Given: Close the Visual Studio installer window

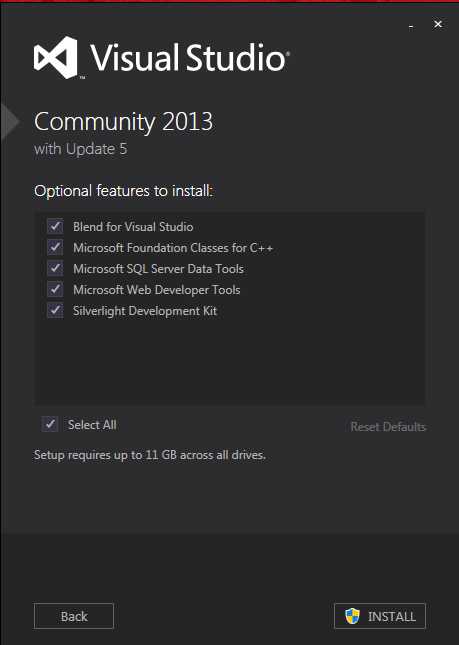Looking at the screenshot, I should coord(438,25).
